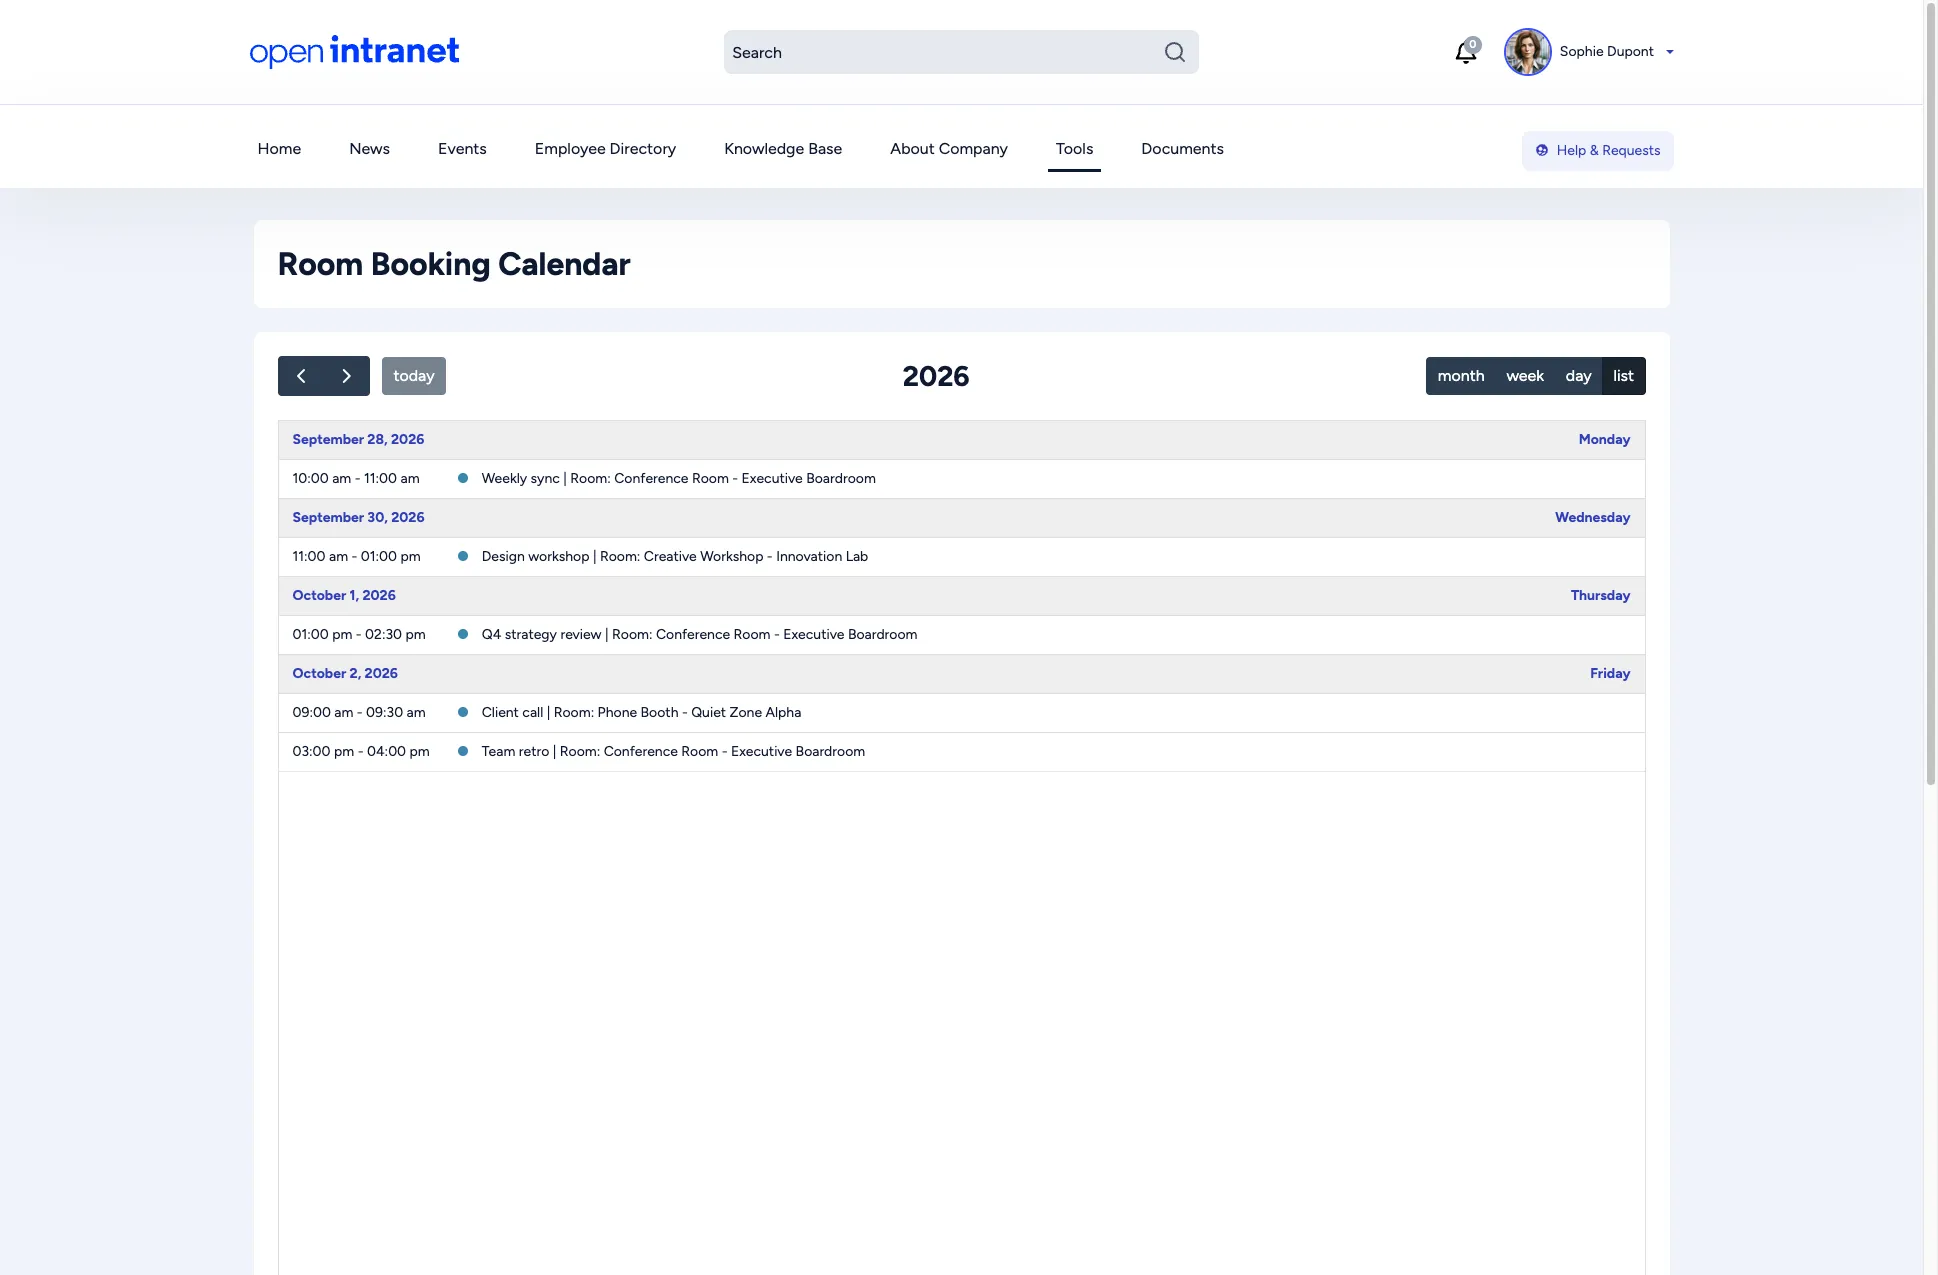Click the 11:00 am - 01:00 pm time
Screen dimensions: 1938x1275
pos(356,557)
